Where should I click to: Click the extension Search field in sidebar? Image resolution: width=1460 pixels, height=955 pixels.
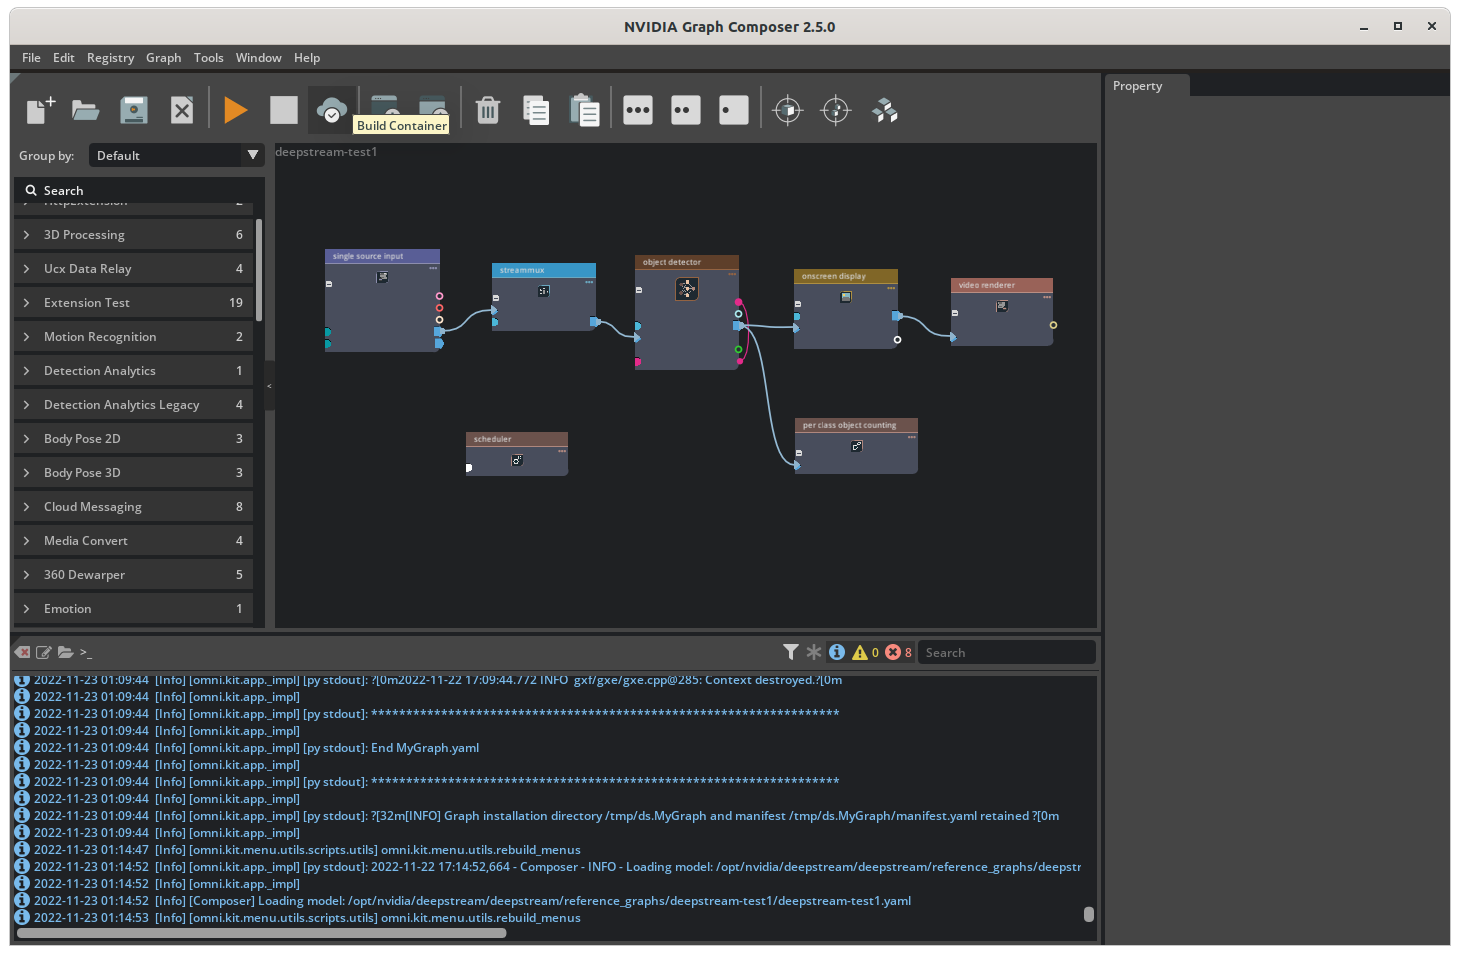coord(140,190)
